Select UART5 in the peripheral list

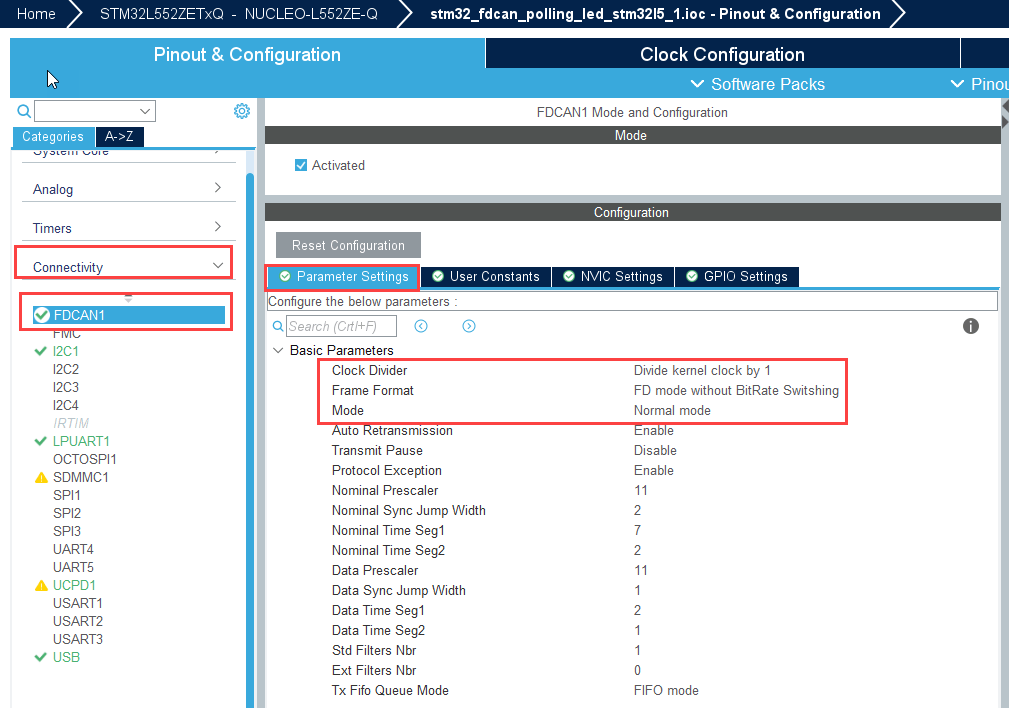pos(73,568)
